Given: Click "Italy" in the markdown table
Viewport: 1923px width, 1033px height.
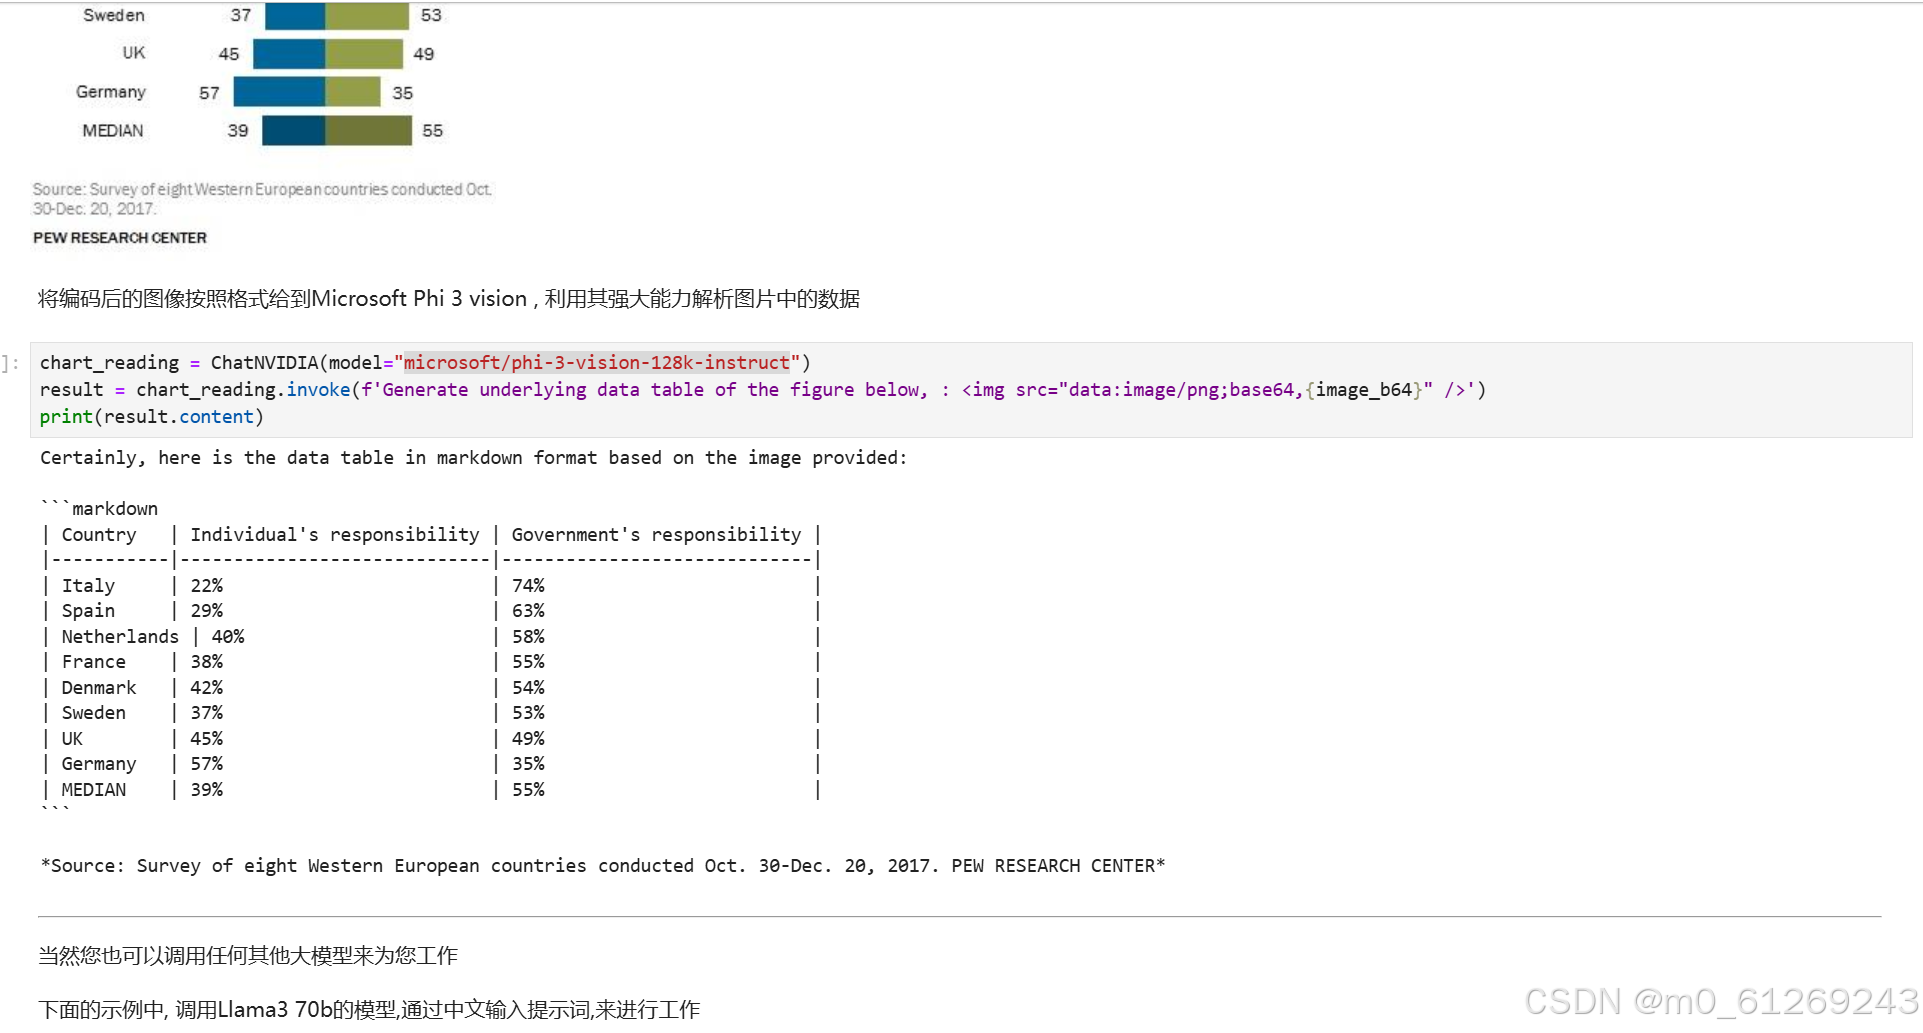Looking at the screenshot, I should 88,586.
